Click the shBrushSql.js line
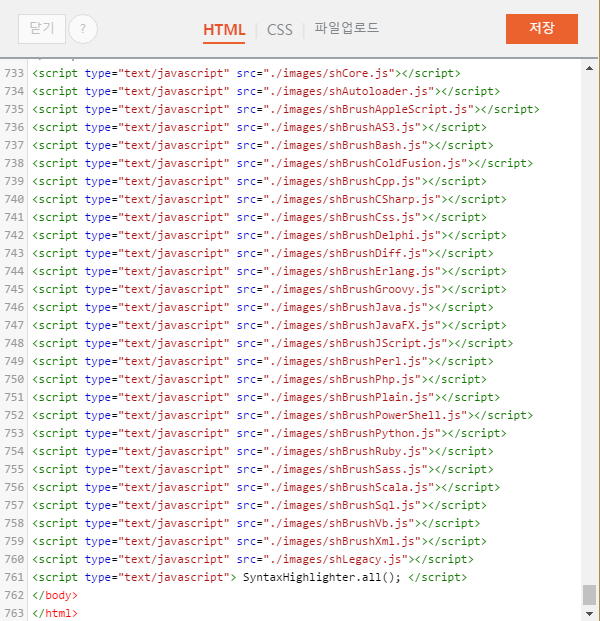Image resolution: width=600 pixels, height=621 pixels. click(259, 506)
